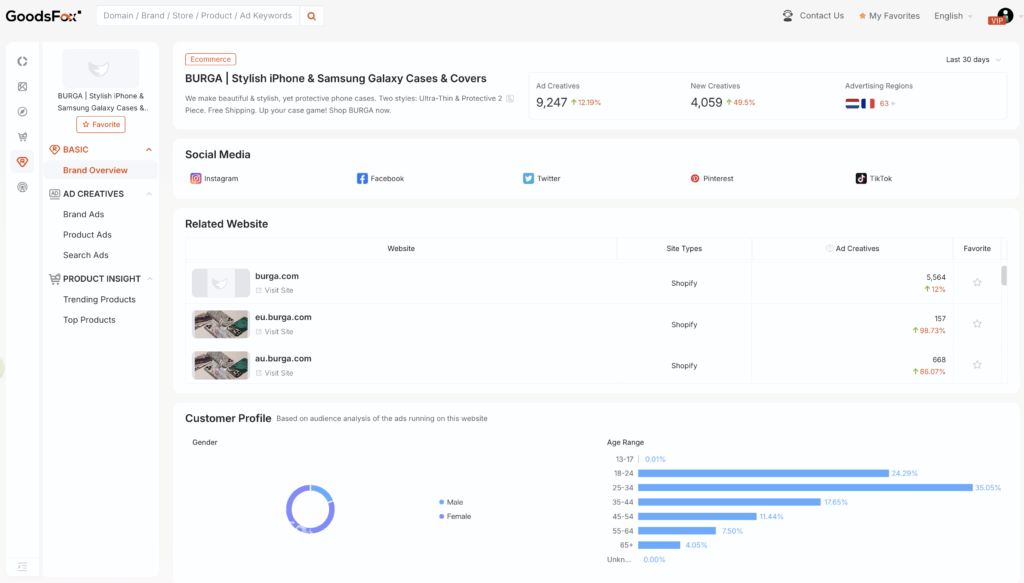1024x583 pixels.
Task: Open the shopping cart sidebar icon
Action: [x=22, y=136]
